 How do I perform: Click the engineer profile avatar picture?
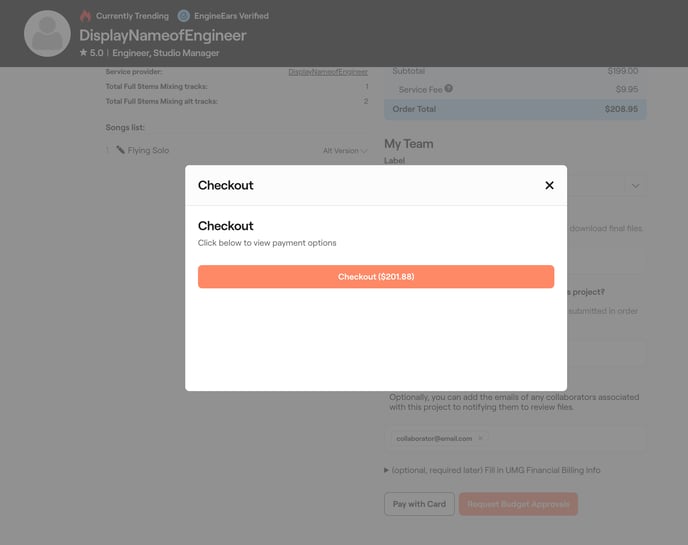pyautogui.click(x=47, y=34)
